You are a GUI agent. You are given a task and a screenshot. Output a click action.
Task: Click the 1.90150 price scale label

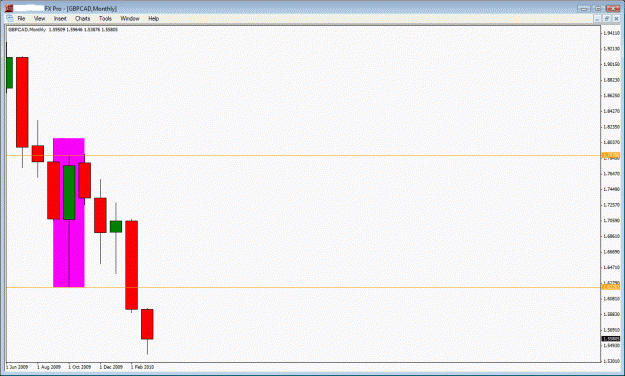pyautogui.click(x=611, y=64)
